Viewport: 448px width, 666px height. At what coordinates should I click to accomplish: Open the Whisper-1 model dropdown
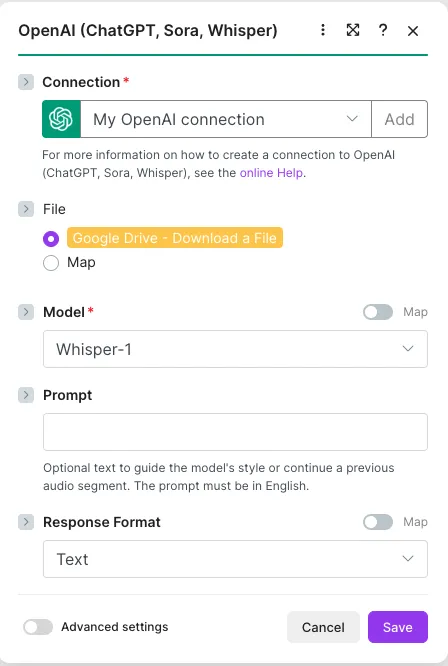pos(235,349)
